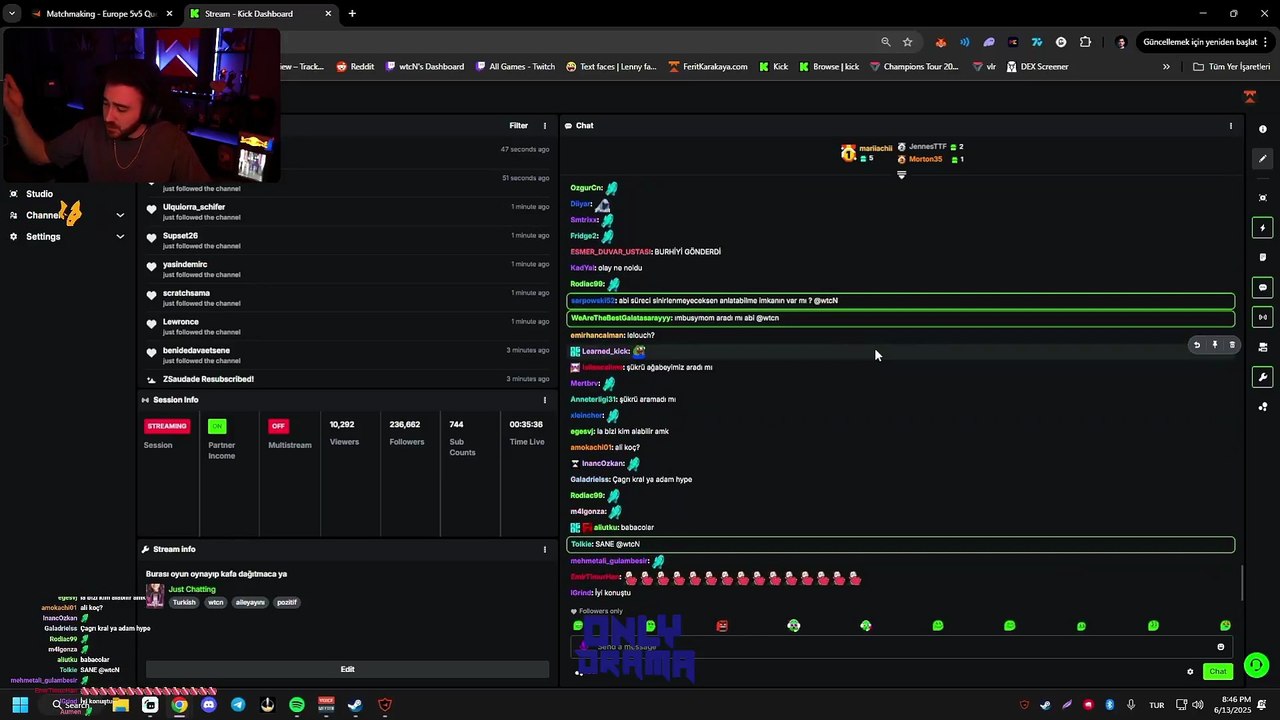
Task: Open the FeritKarakaya.com bookmark
Action: (x=708, y=67)
